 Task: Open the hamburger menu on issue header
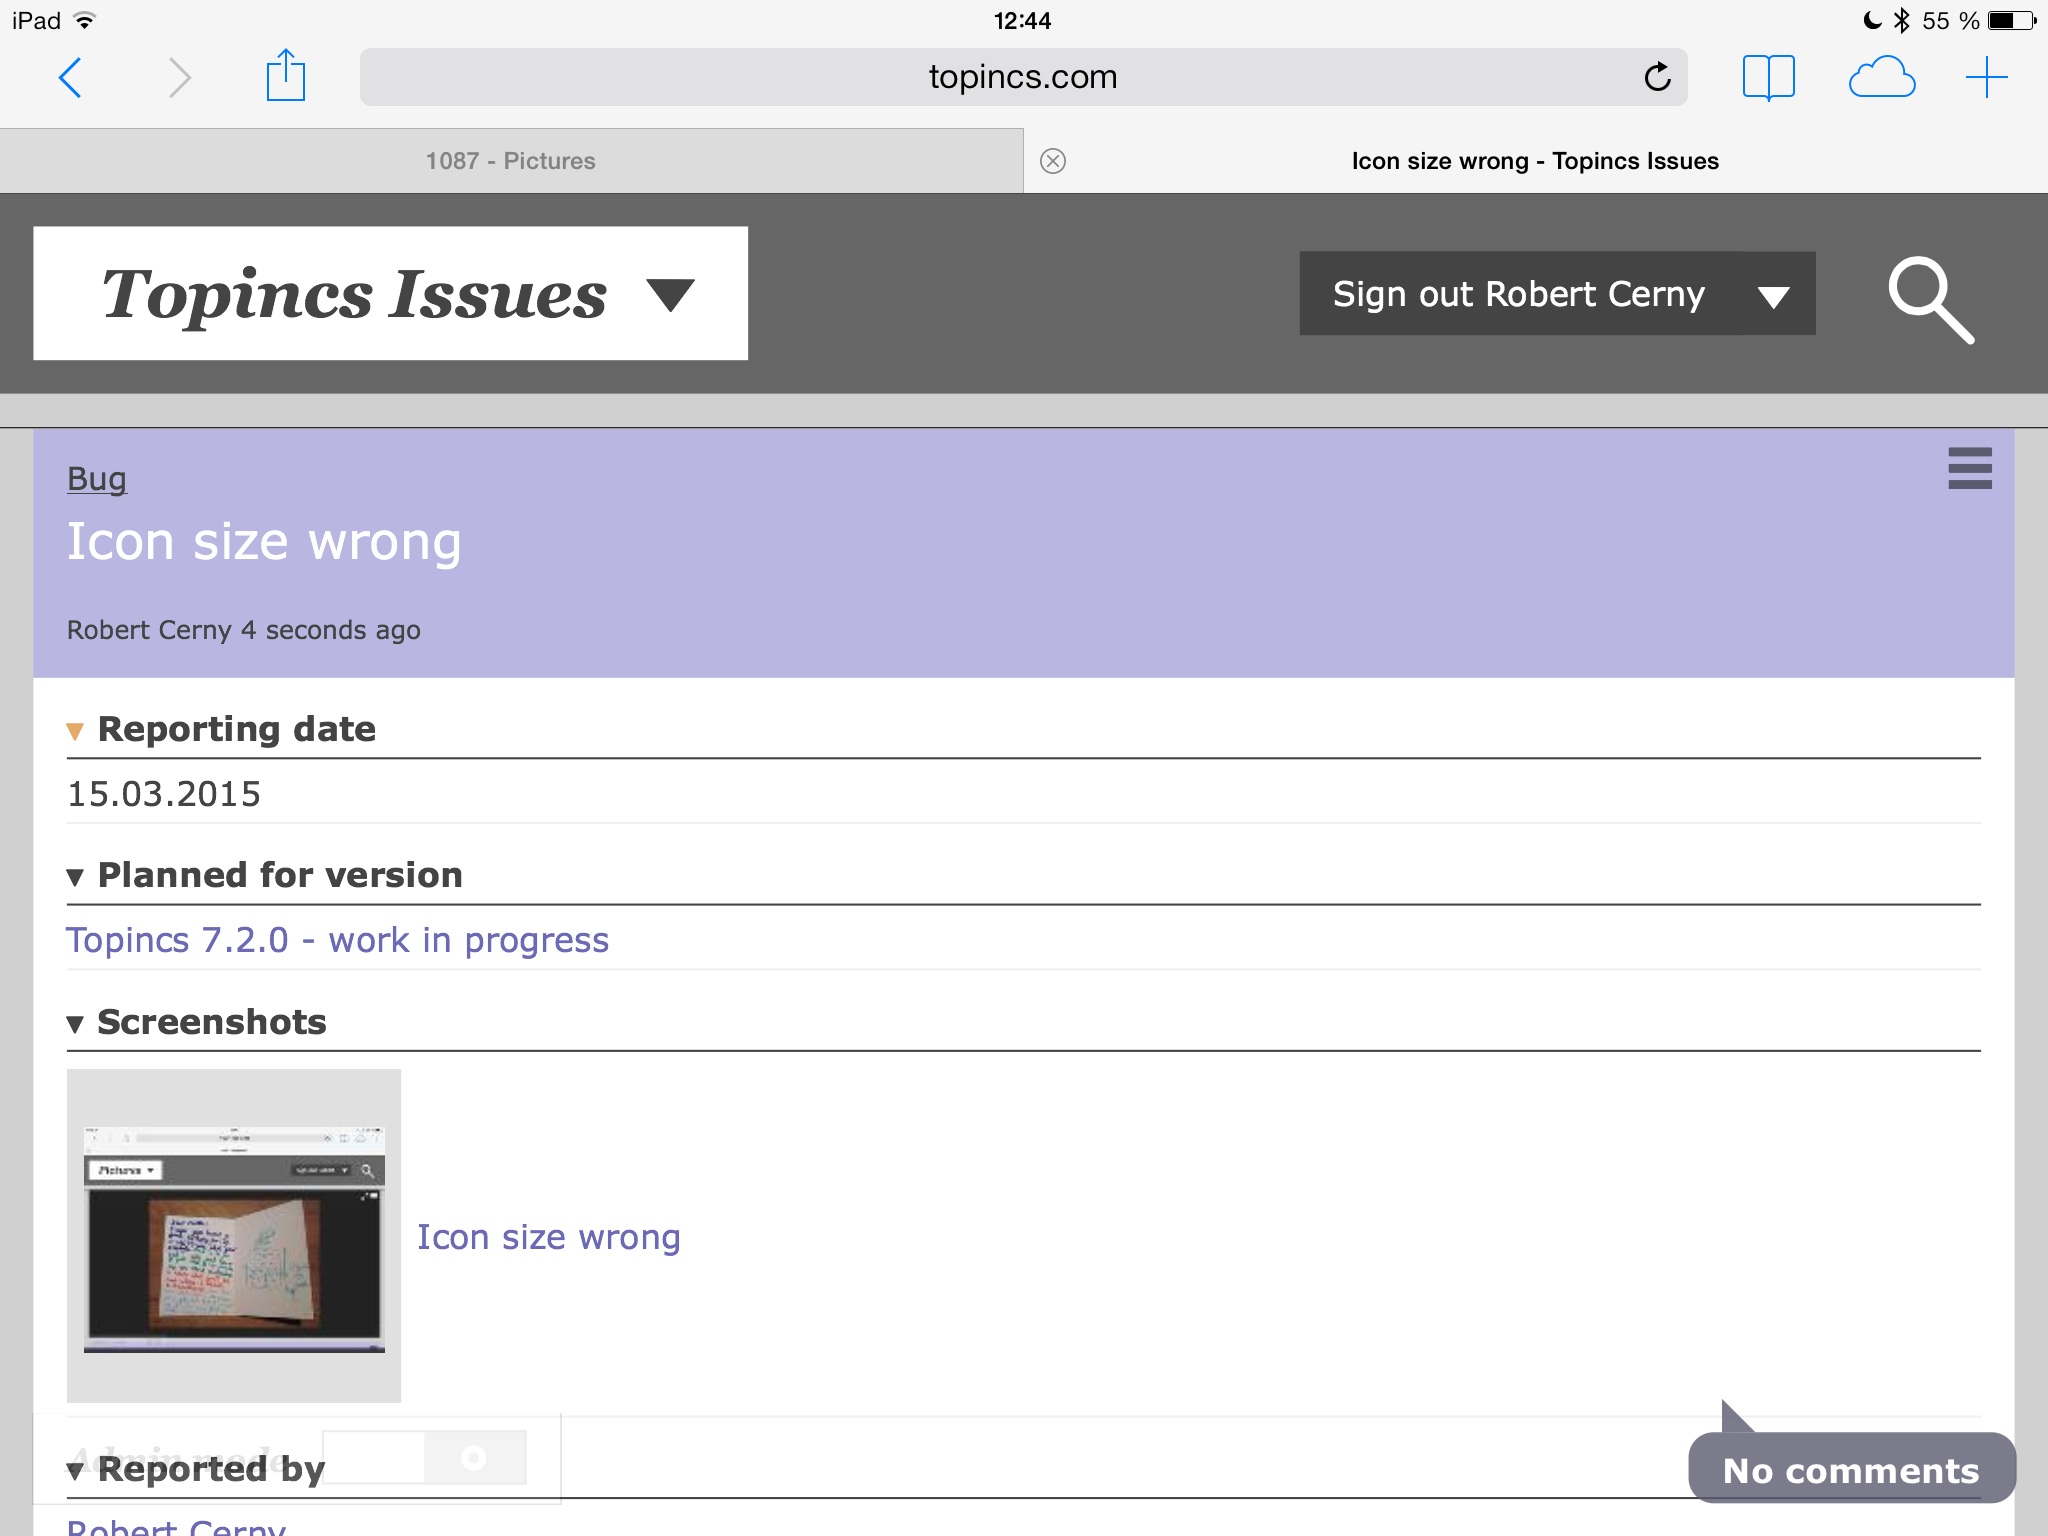[1969, 468]
